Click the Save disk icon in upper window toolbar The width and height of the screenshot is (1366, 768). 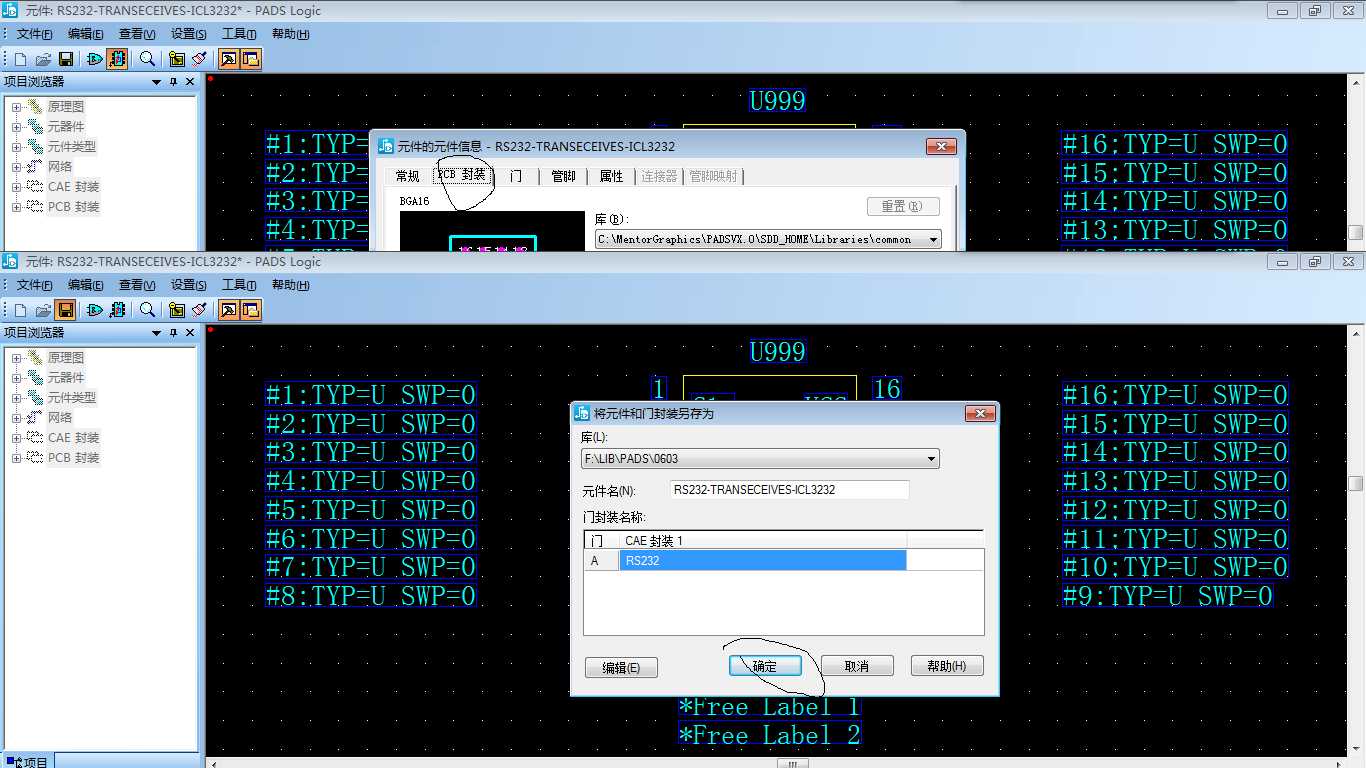click(65, 59)
